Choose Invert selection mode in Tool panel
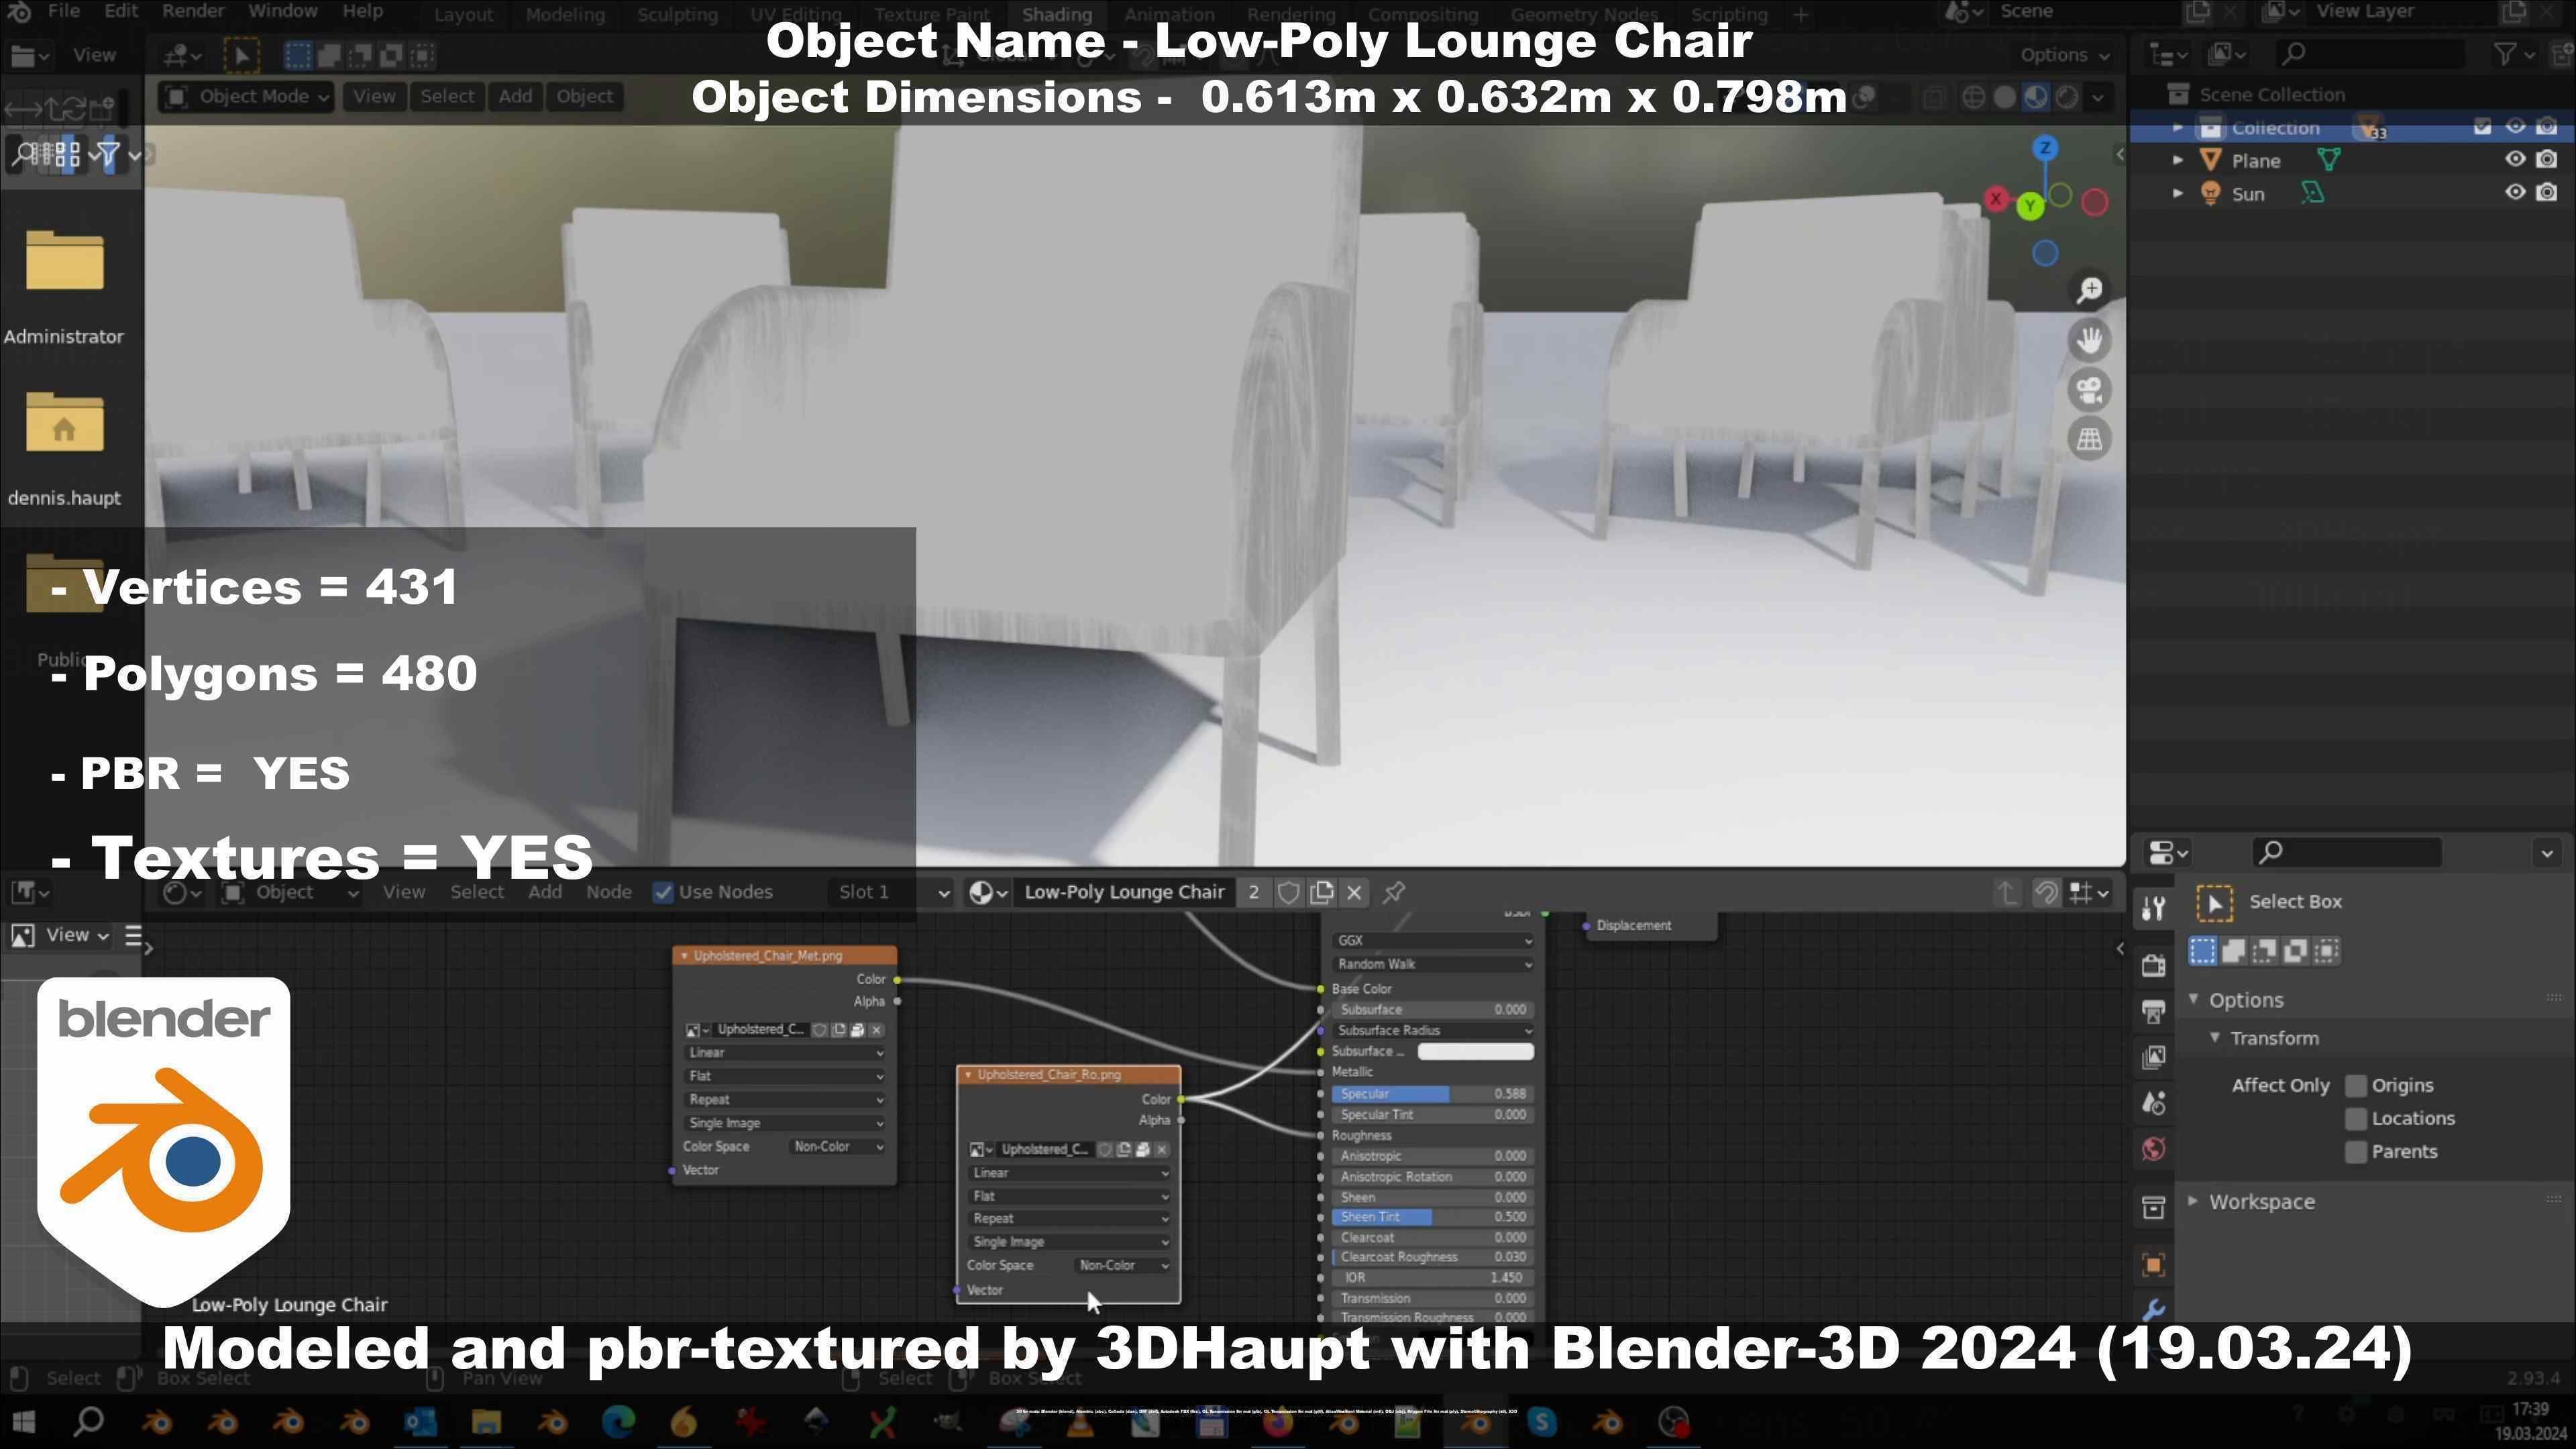Image resolution: width=2576 pixels, height=1449 pixels. [2295, 951]
